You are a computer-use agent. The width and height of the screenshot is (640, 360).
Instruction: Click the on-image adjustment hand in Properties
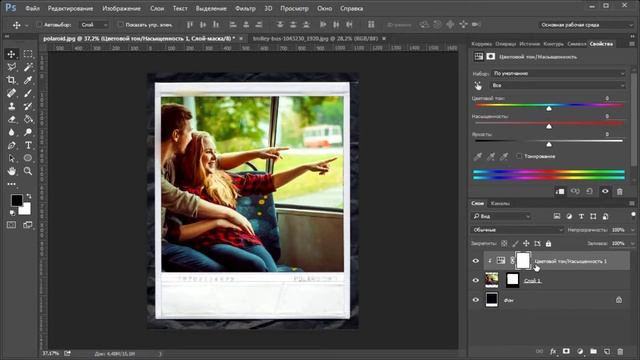coord(478,86)
